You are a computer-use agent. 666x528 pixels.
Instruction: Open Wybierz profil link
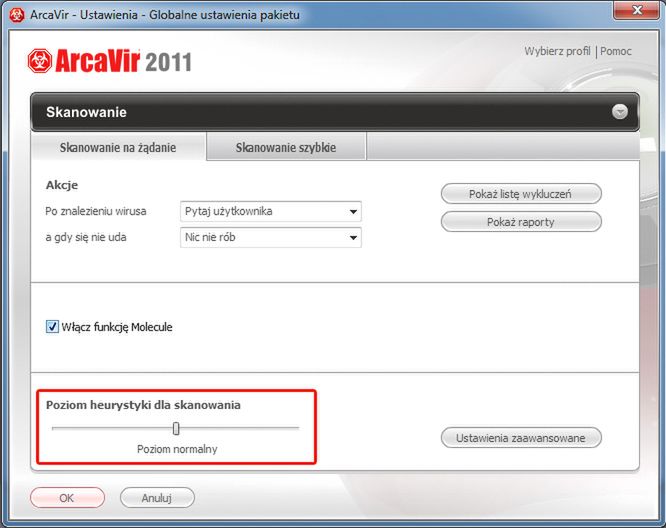click(x=557, y=51)
